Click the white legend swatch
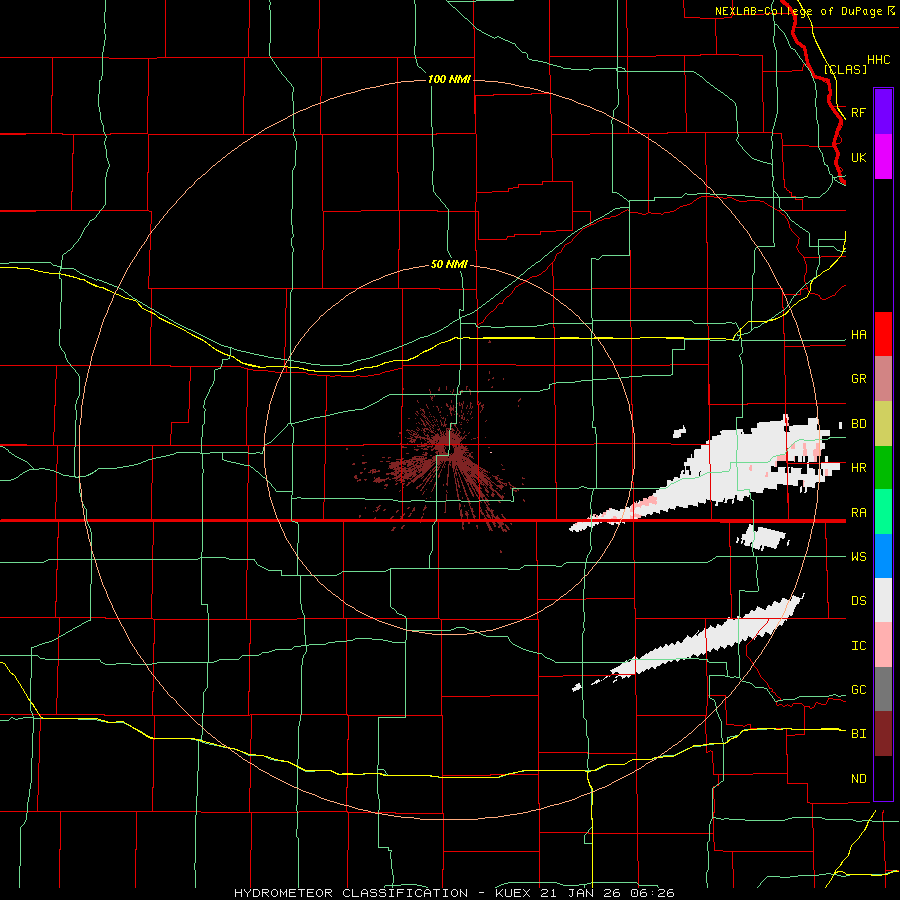 coord(883,600)
